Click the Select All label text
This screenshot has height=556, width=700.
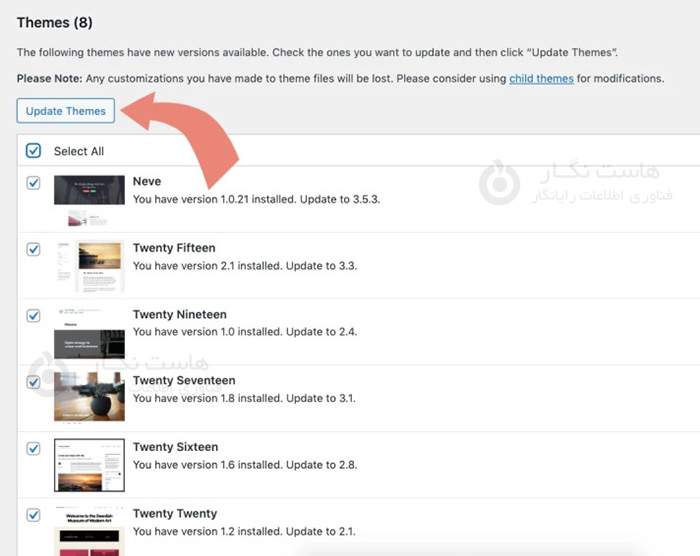point(79,152)
